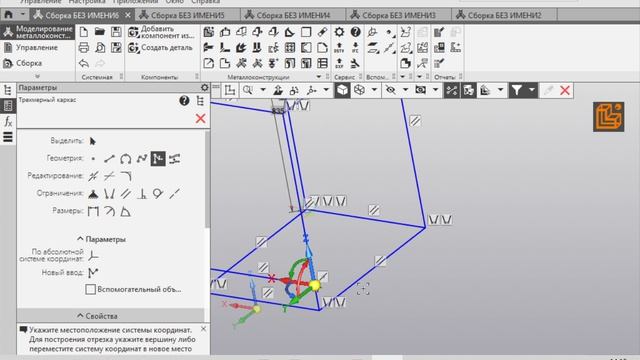Select the rounding (fillet) editing tool

click(126, 176)
